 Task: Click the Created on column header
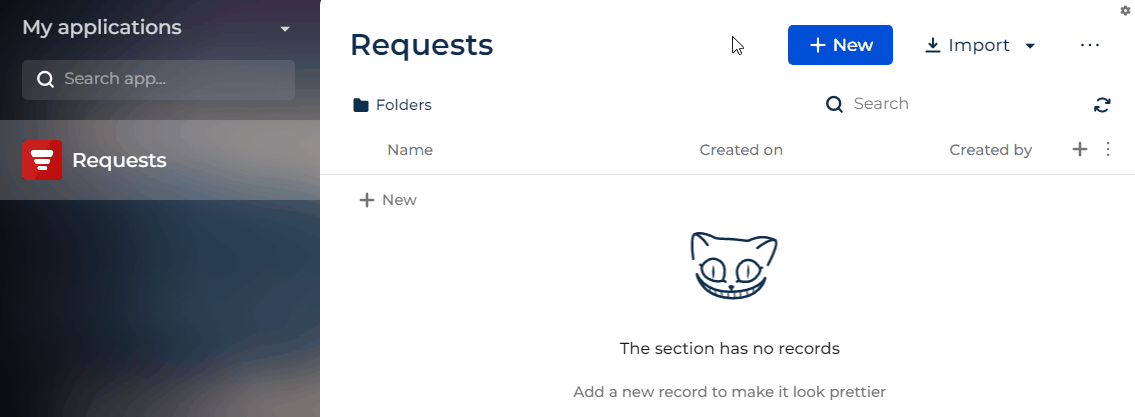741,150
